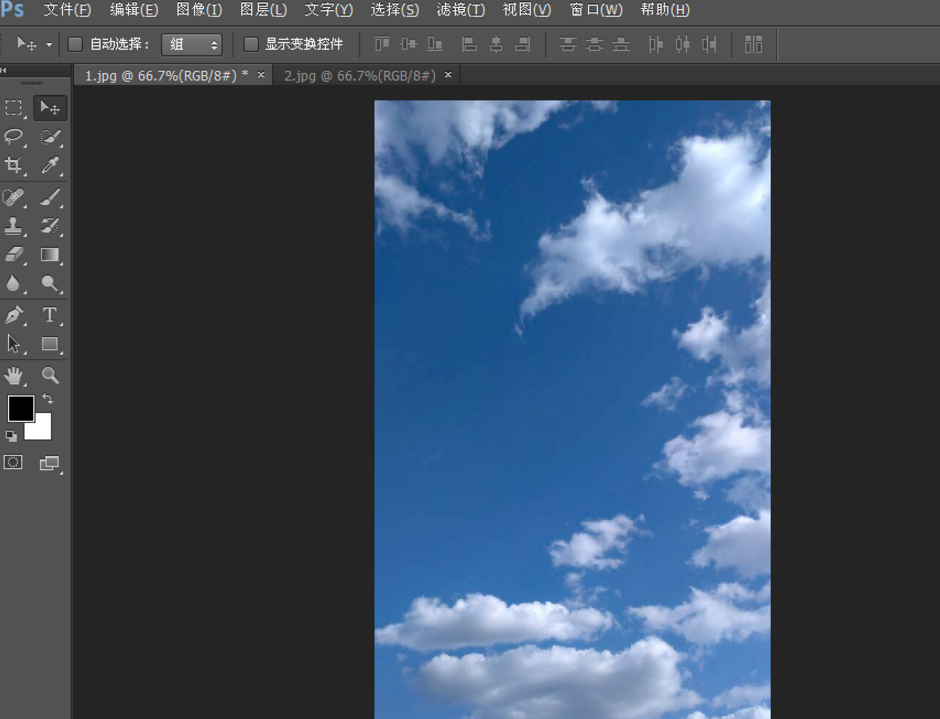Activate the Eraser tool
Viewport: 940px width, 719px height.
point(14,255)
